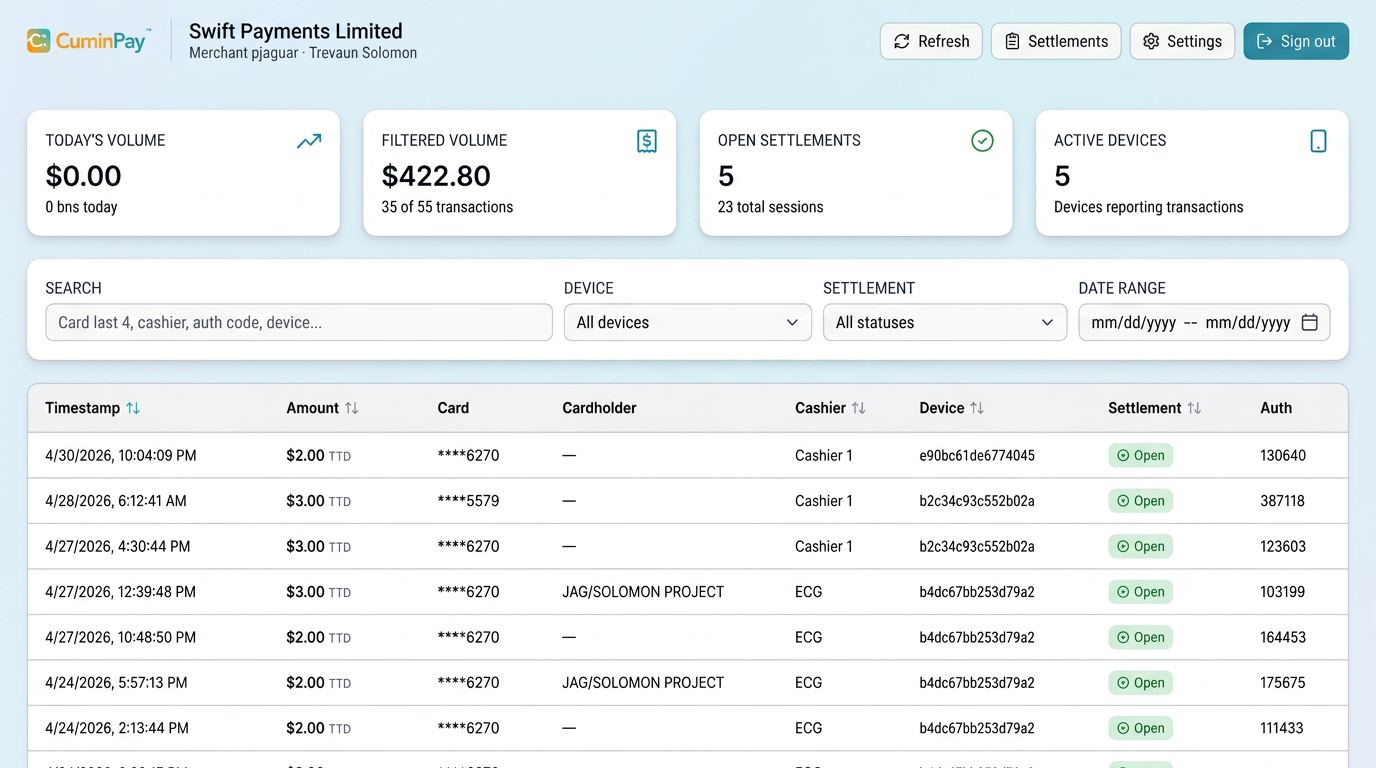Sort by Amount using its sort arrows
Image resolution: width=1376 pixels, height=768 pixels.
click(351, 408)
